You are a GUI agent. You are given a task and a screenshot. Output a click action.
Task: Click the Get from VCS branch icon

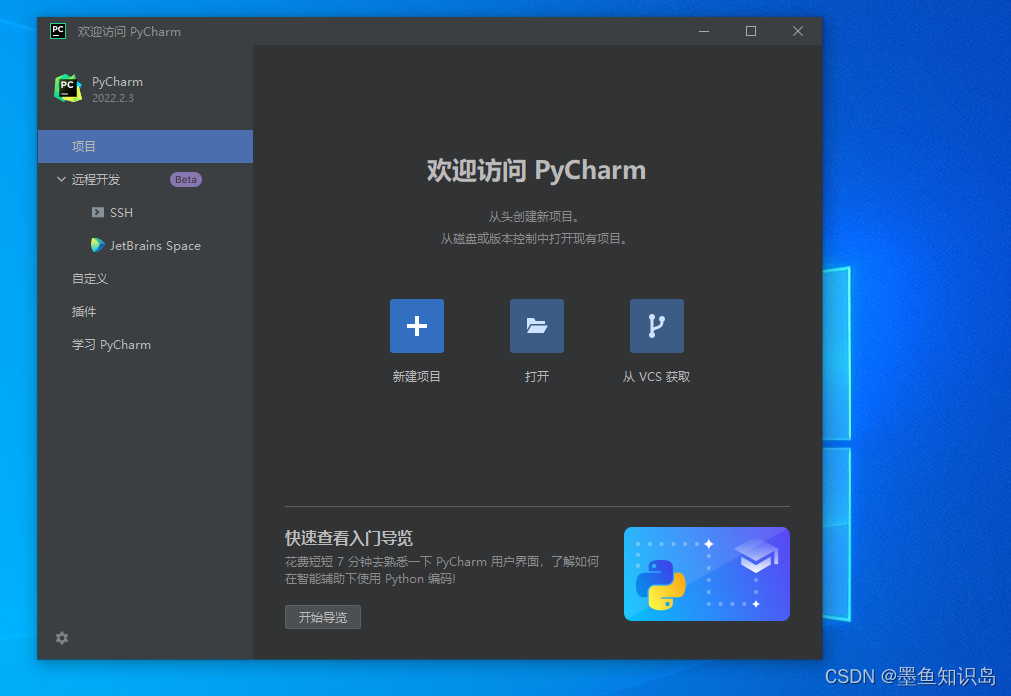(x=656, y=326)
